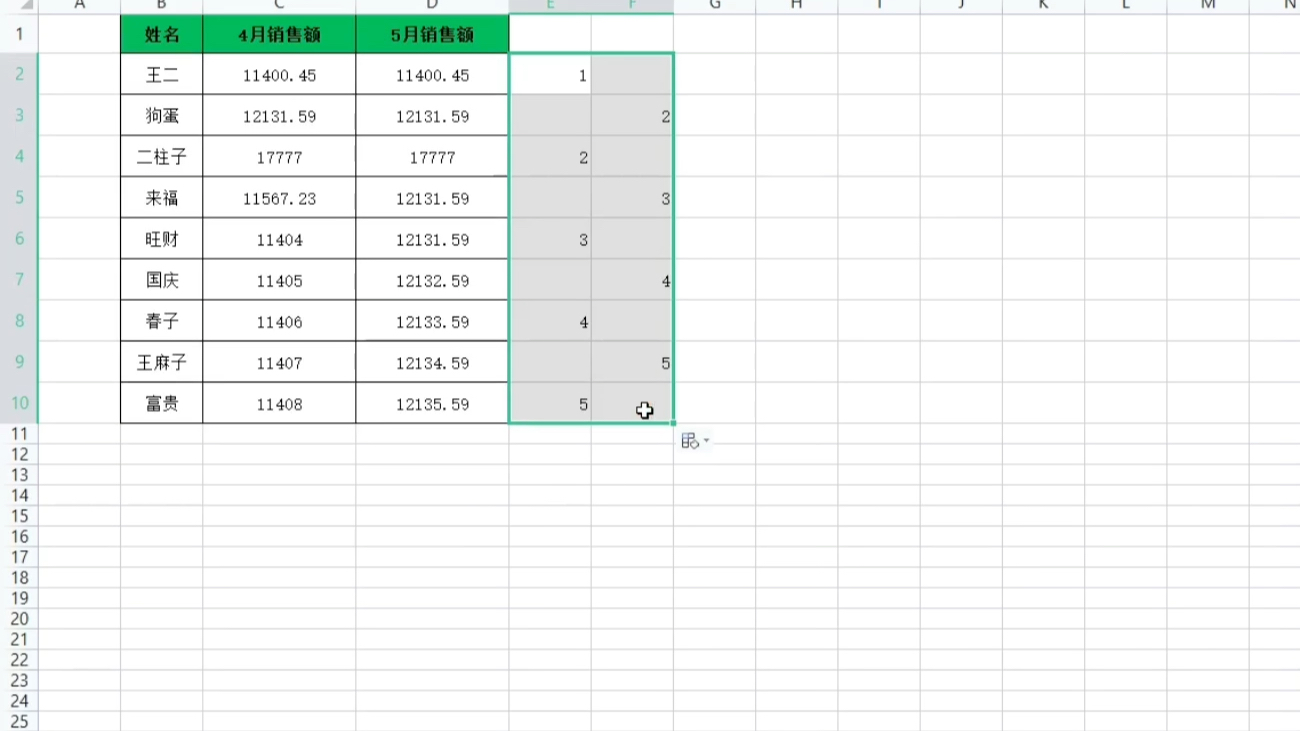Screen dimensions: 1300x731
Task: Select the April value 11406
Action: pos(279,321)
